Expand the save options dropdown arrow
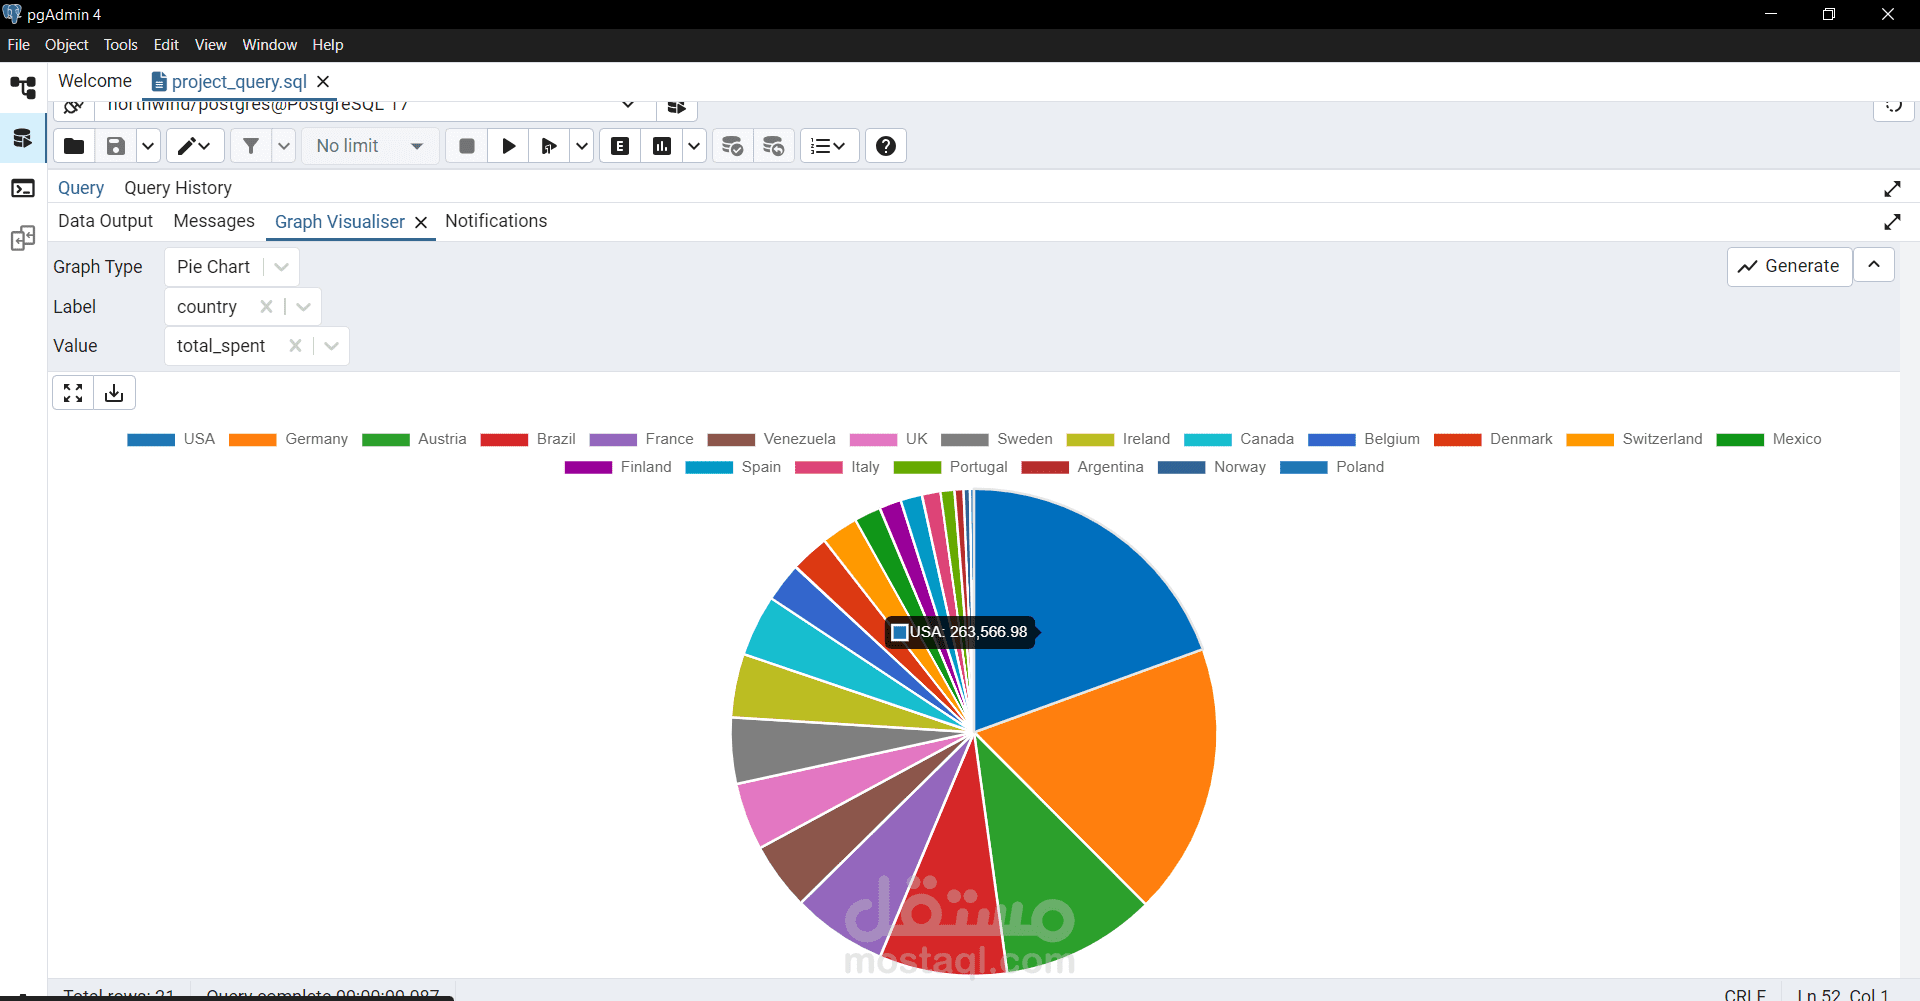Screen dimensions: 1920x1001 click(148, 146)
